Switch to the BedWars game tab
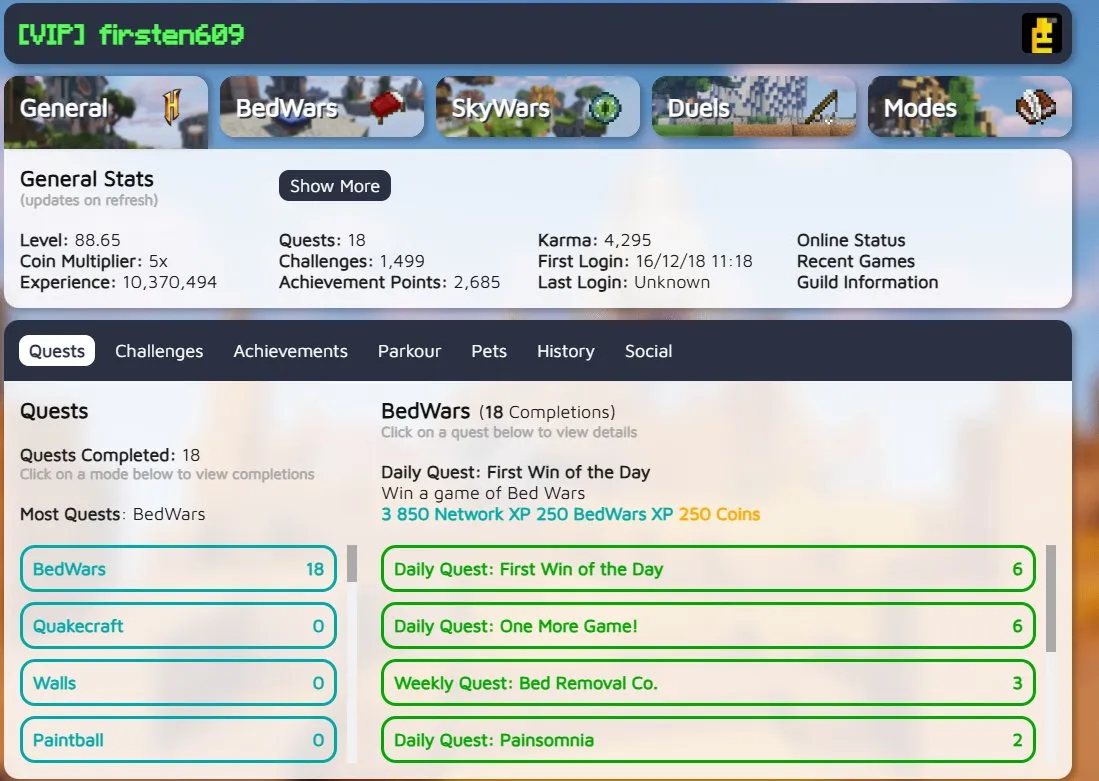 coord(322,107)
